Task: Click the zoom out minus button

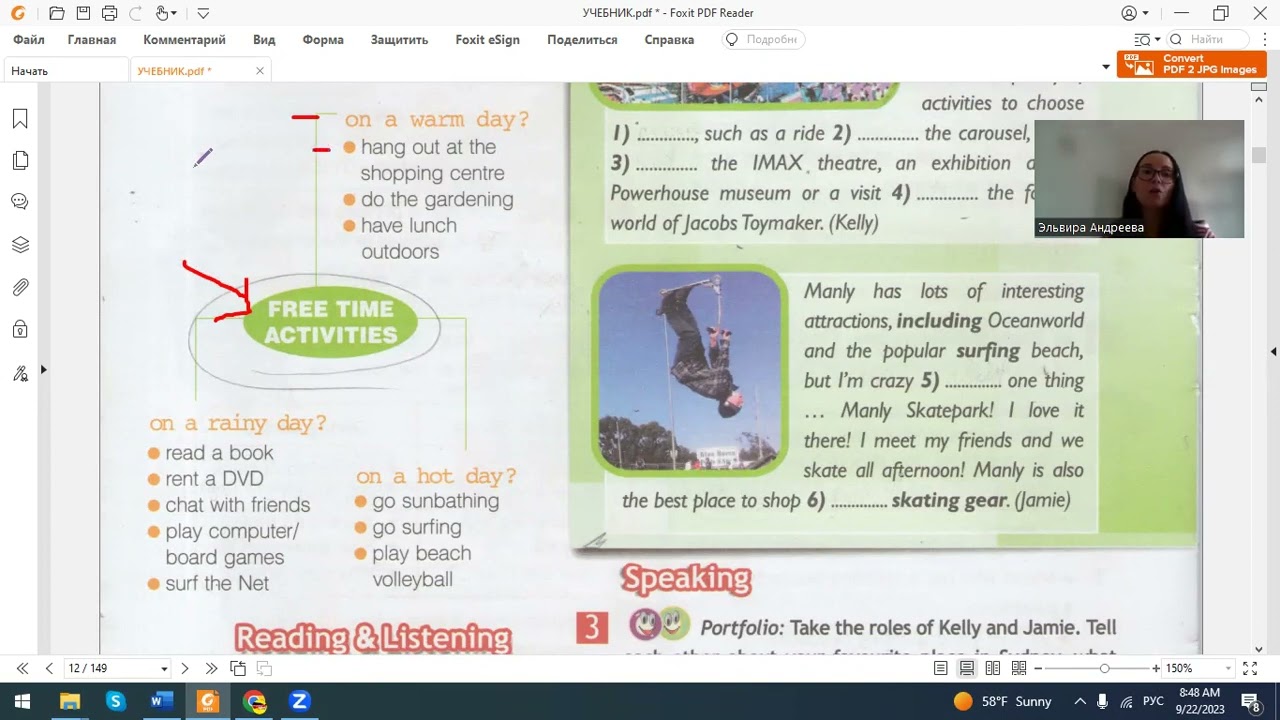Action: 1038,668
